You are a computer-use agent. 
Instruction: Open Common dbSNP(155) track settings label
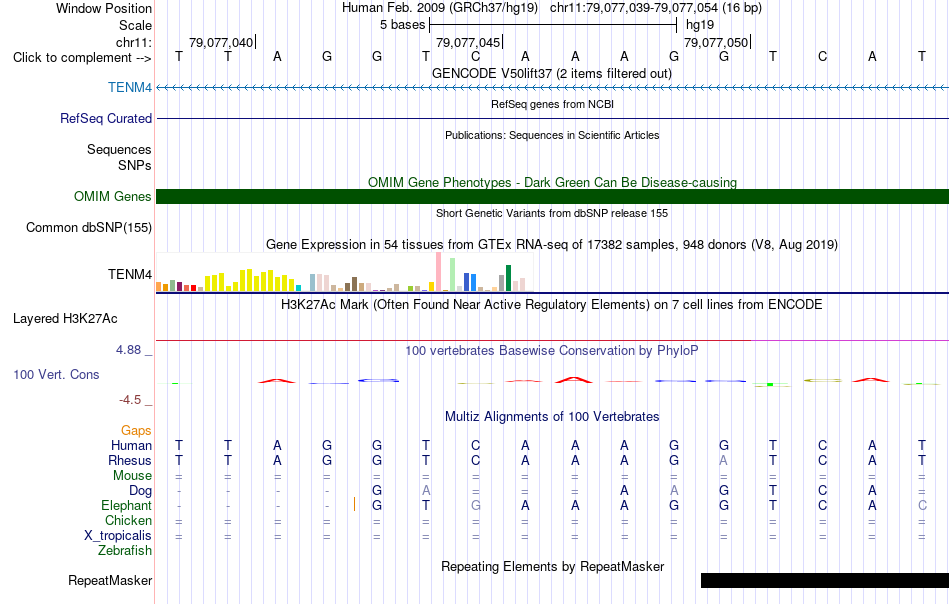point(89,227)
